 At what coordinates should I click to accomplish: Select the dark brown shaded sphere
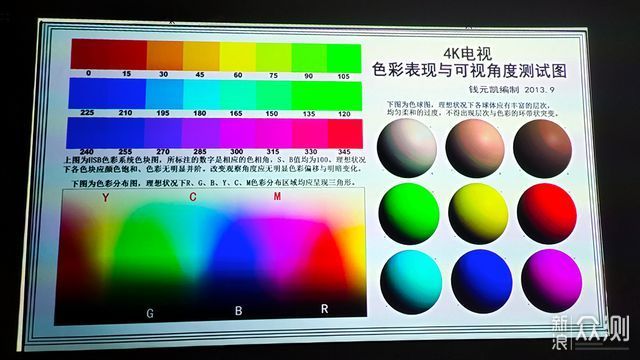coord(542,149)
